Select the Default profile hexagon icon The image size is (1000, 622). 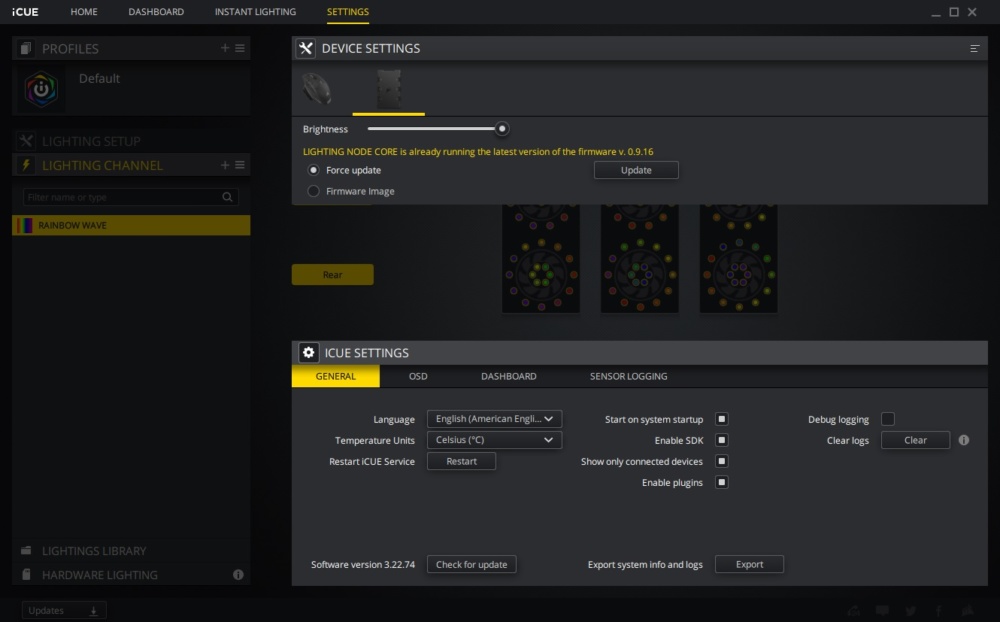point(41,89)
